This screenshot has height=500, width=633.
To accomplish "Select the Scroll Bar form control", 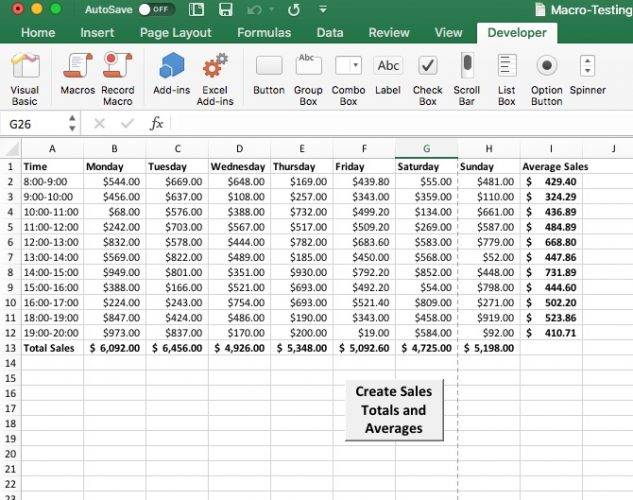I will click(x=467, y=78).
